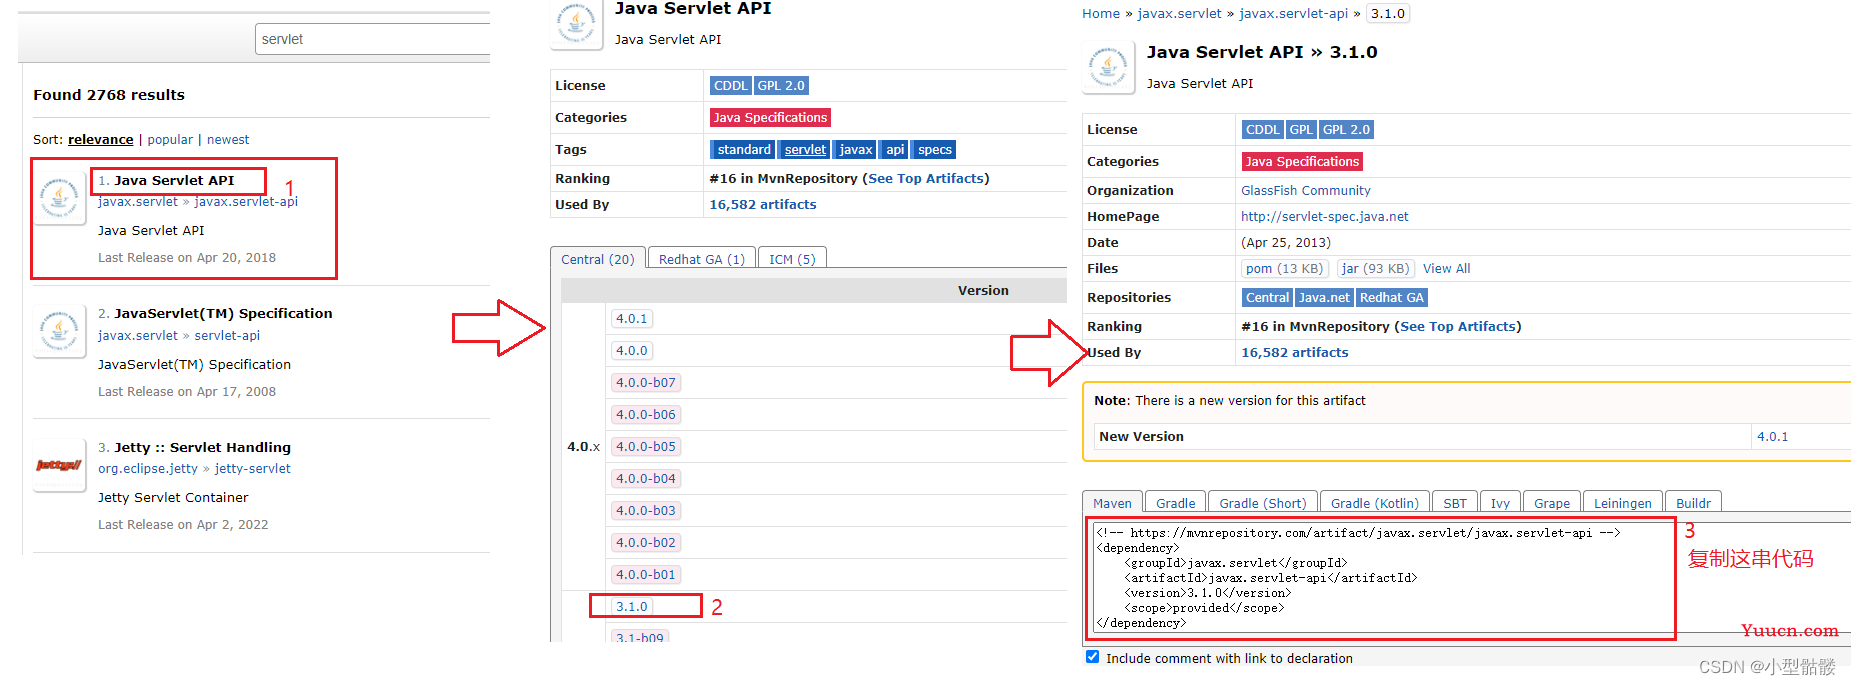Screen dimensions: 1851x685
Task: Open javax.servlet breadcrumb link
Action: tap(1180, 14)
